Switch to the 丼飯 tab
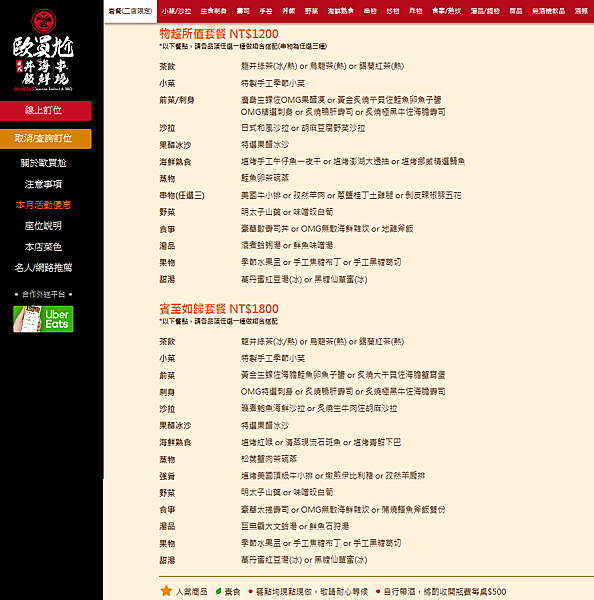Screen dimensions: 594x600 point(289,11)
